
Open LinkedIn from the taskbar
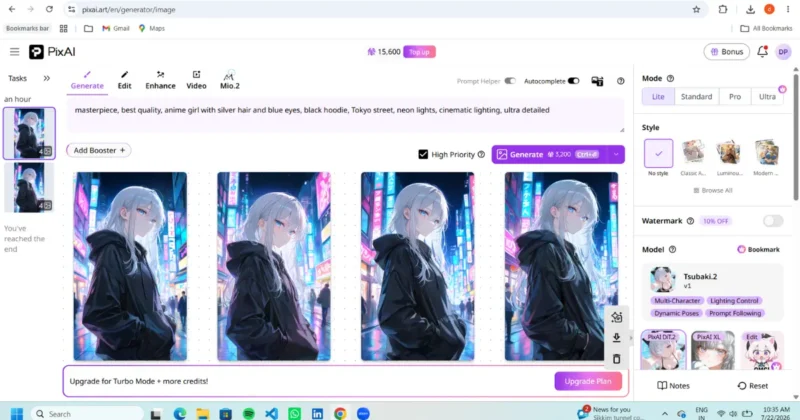tap(317, 413)
